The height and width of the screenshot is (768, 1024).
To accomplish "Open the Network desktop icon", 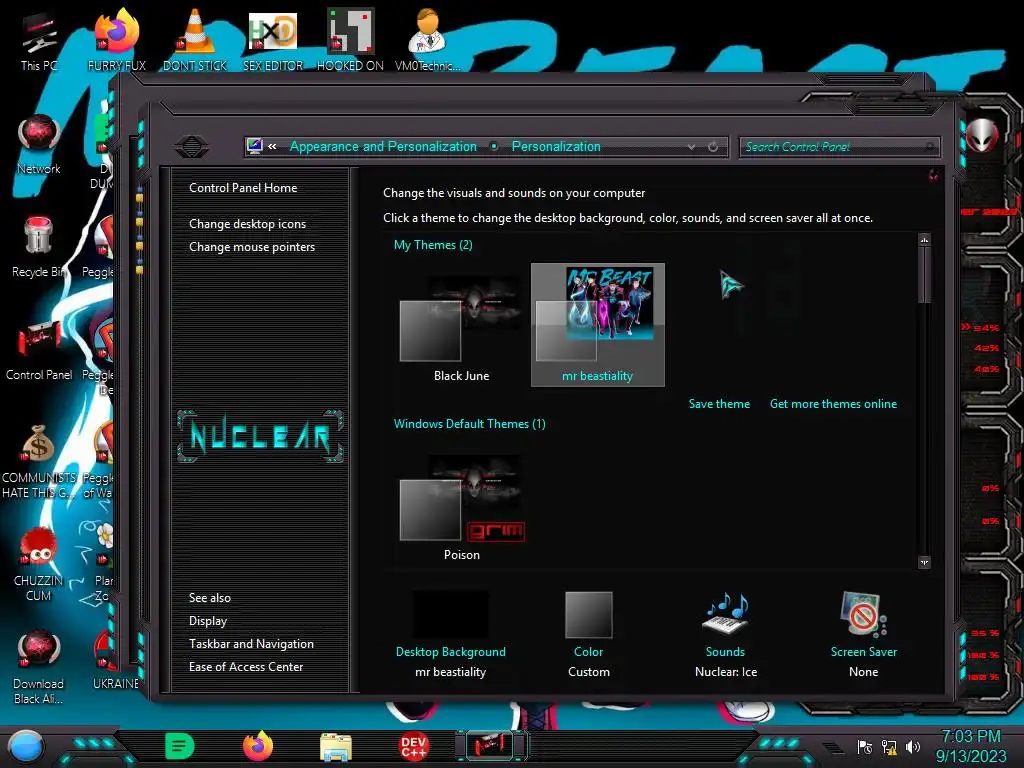I will [x=39, y=145].
